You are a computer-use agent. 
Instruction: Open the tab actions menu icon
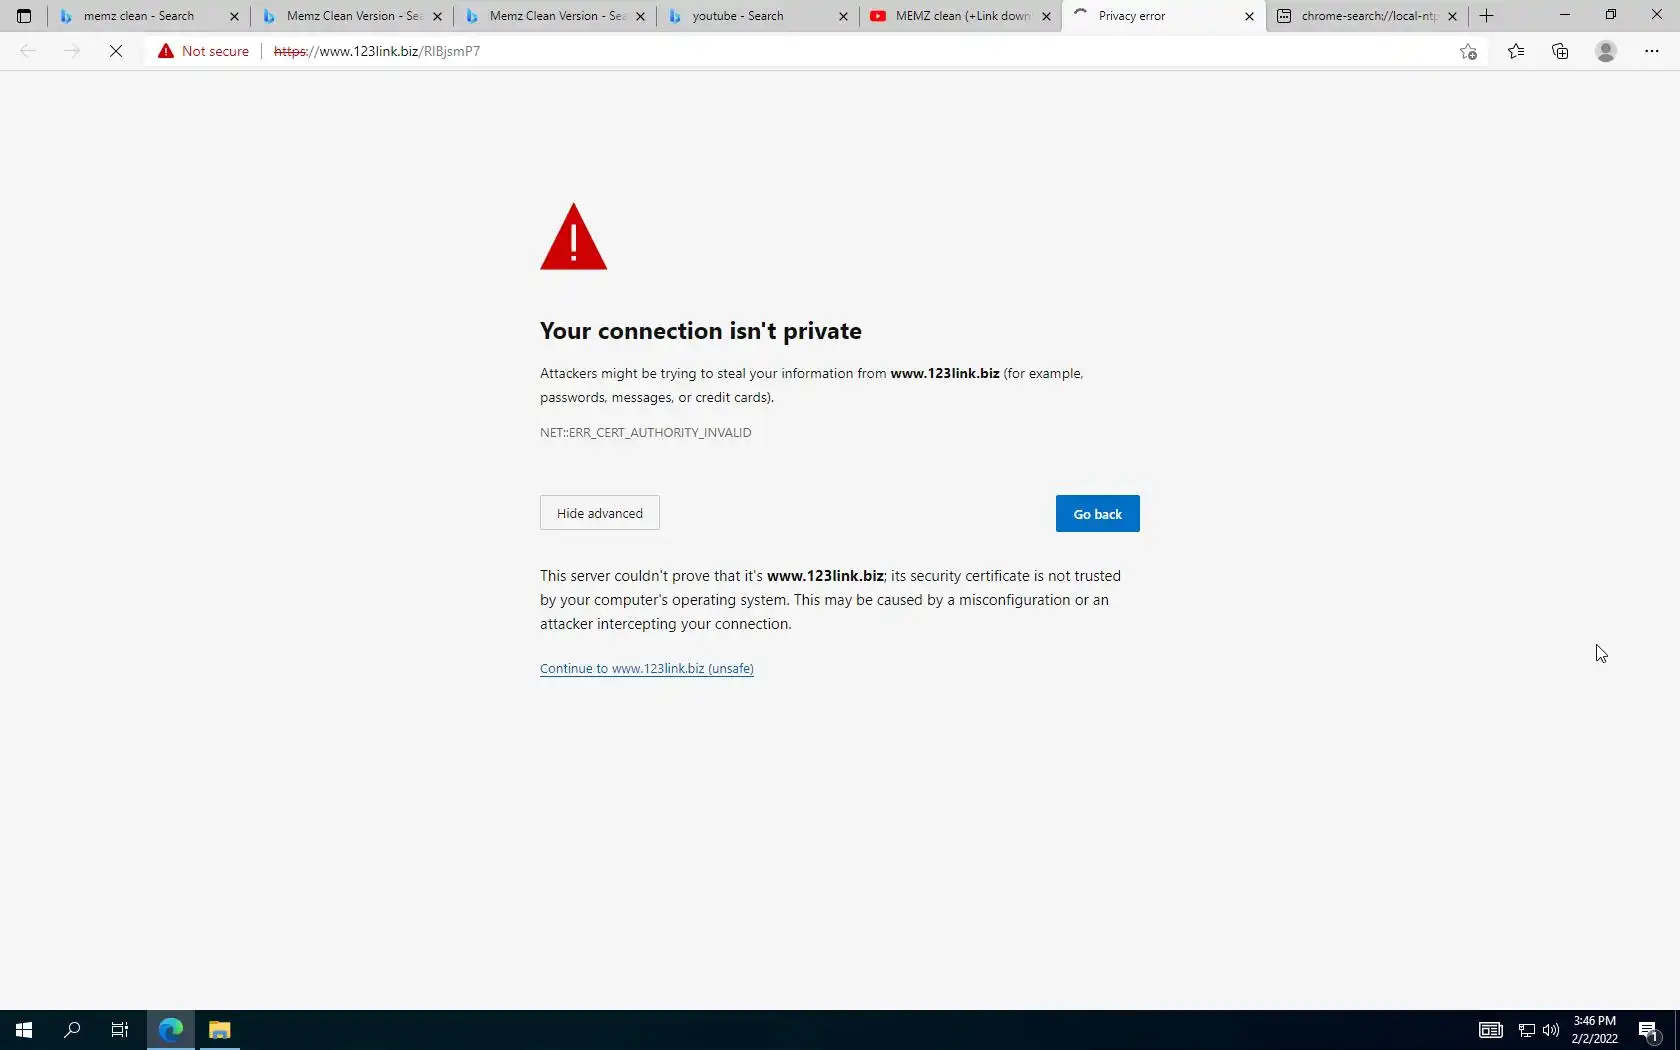24,16
